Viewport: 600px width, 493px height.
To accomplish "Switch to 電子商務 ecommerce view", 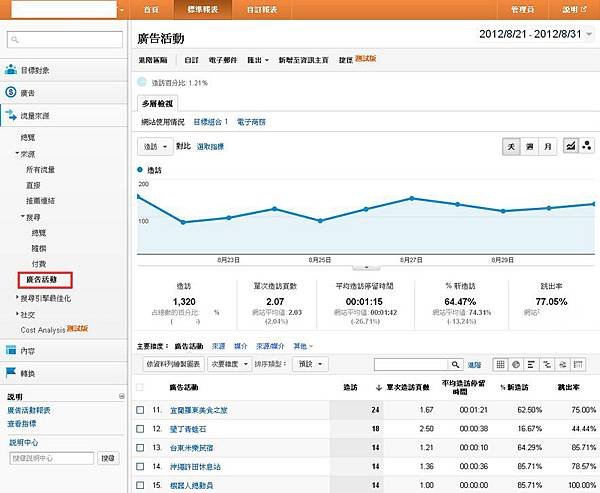I will pos(251,122).
